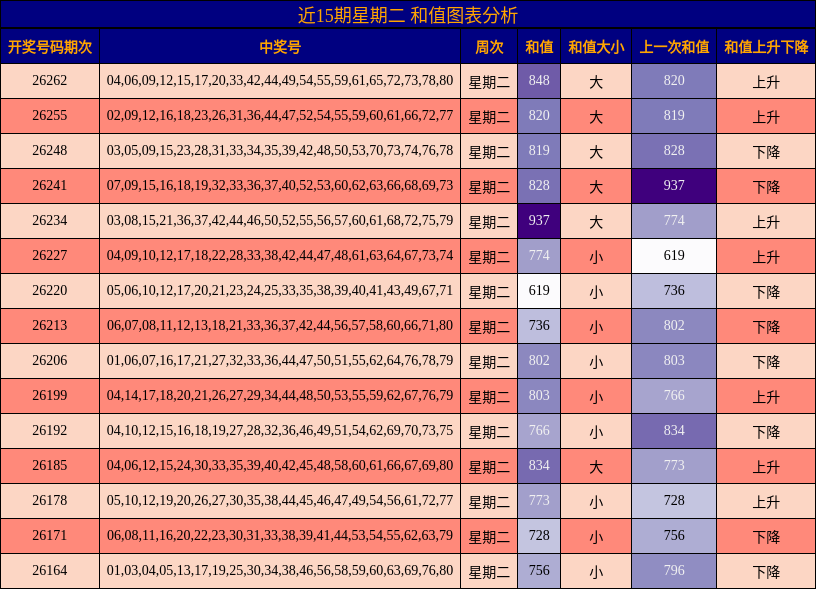Select issue number 26192
This screenshot has height=589, width=816.
50,430
